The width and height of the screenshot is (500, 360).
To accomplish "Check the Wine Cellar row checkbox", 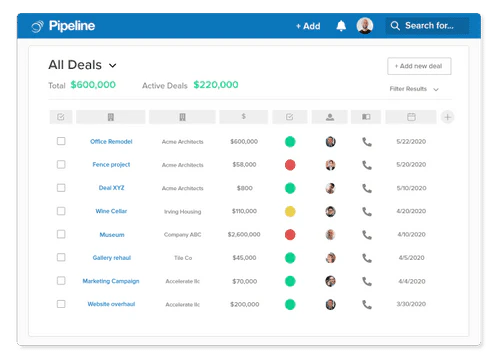I will pos(61,211).
